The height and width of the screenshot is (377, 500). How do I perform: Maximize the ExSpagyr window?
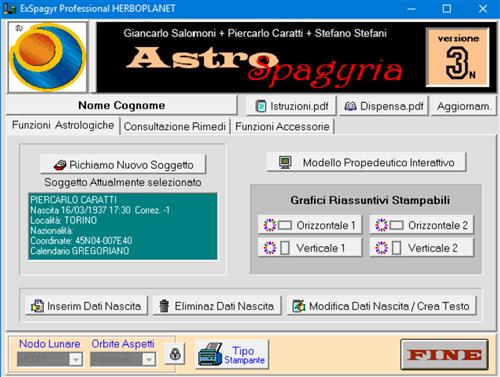tap(447, 9)
